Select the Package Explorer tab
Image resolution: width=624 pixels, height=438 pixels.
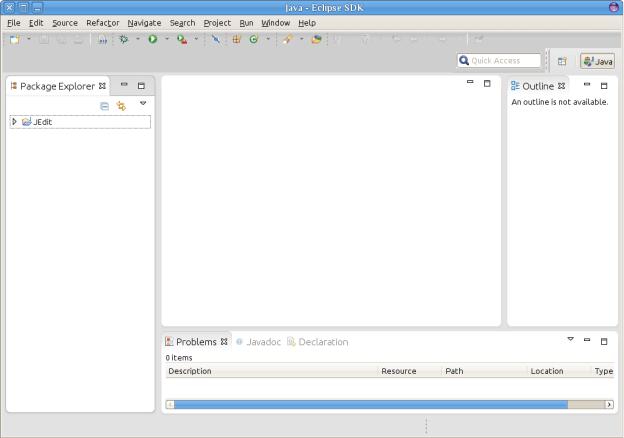tap(57, 86)
